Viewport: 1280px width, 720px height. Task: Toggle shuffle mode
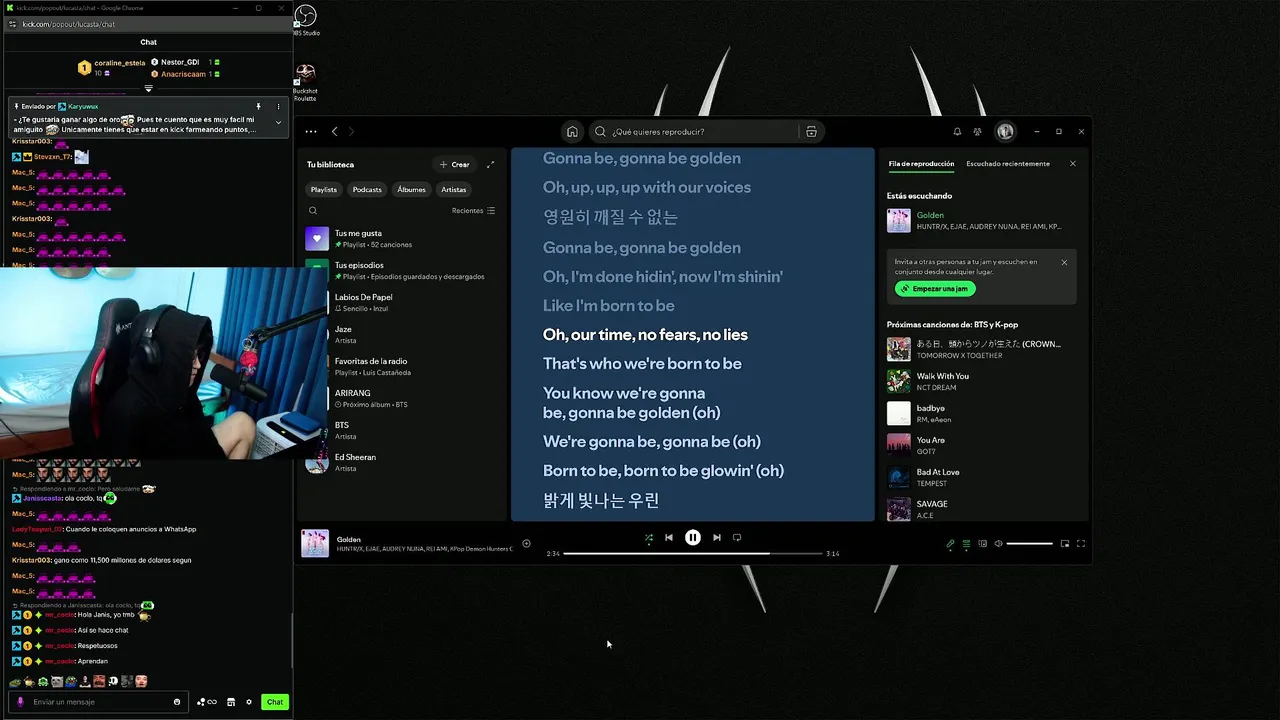point(648,537)
